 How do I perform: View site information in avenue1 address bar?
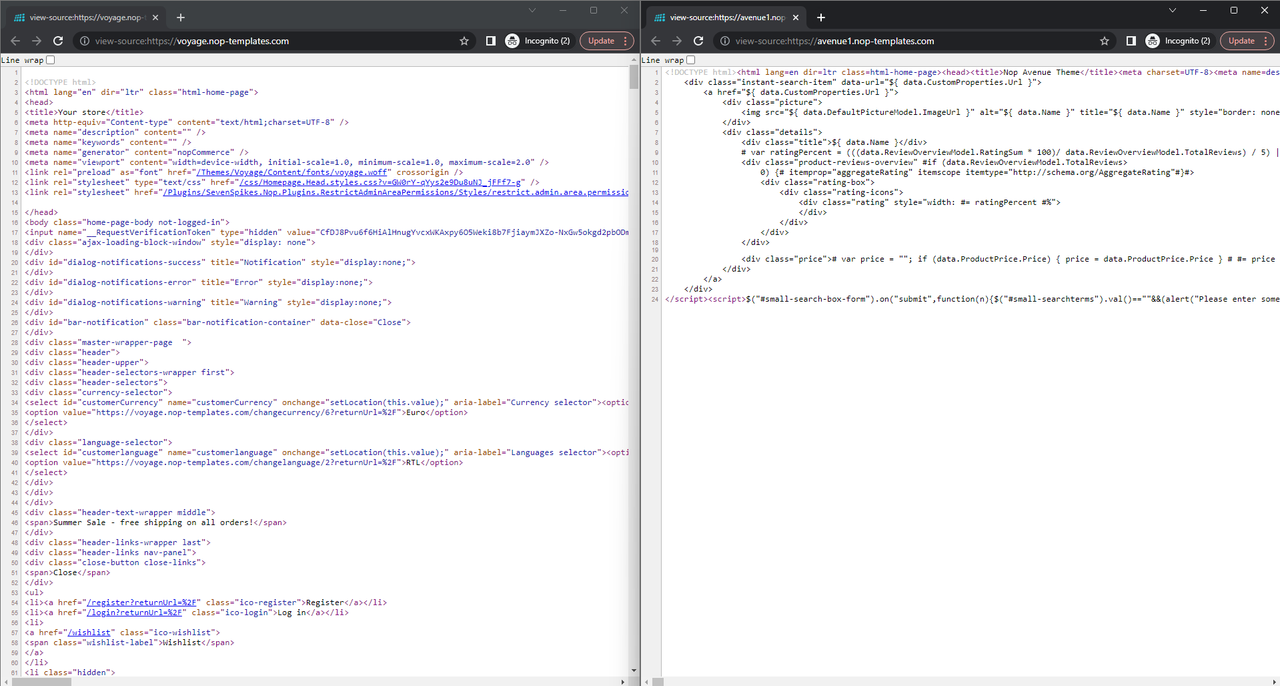[x=723, y=41]
